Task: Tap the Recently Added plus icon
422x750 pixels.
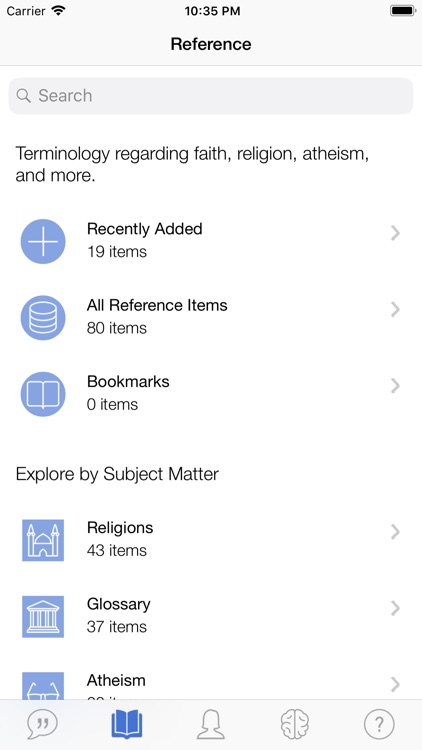Action: tap(43, 241)
